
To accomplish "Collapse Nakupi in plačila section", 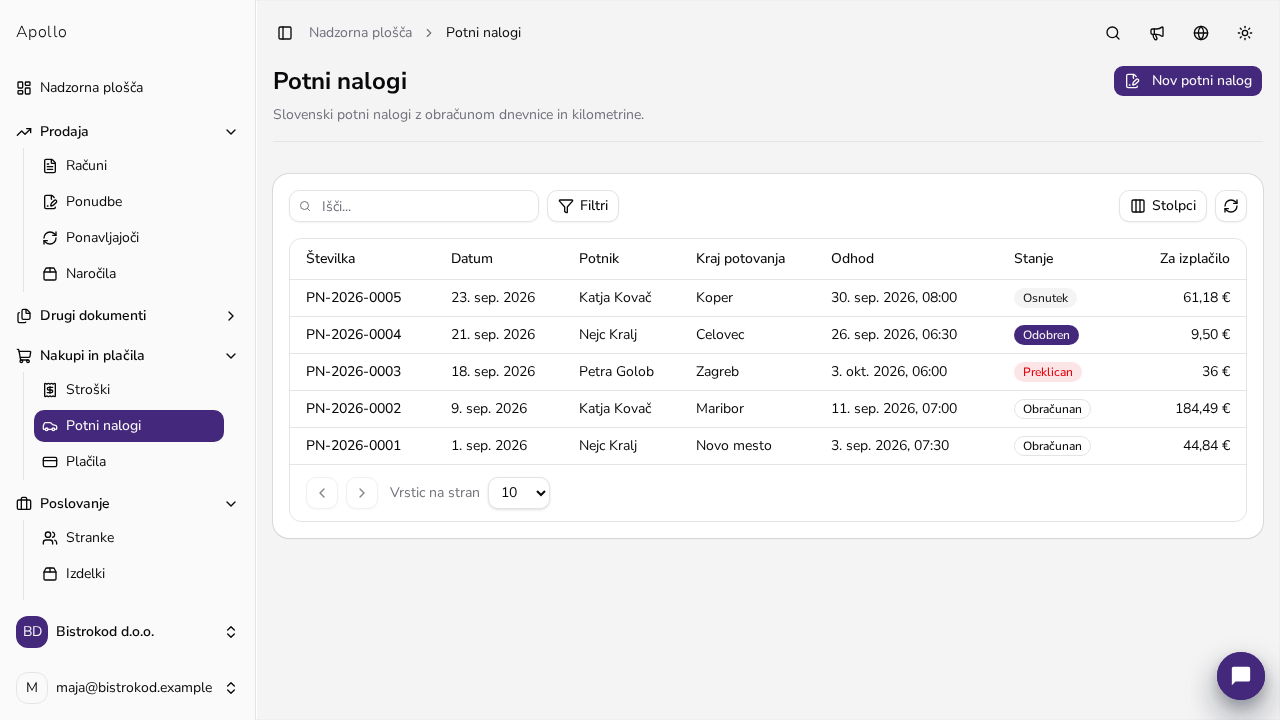I will coord(128,356).
